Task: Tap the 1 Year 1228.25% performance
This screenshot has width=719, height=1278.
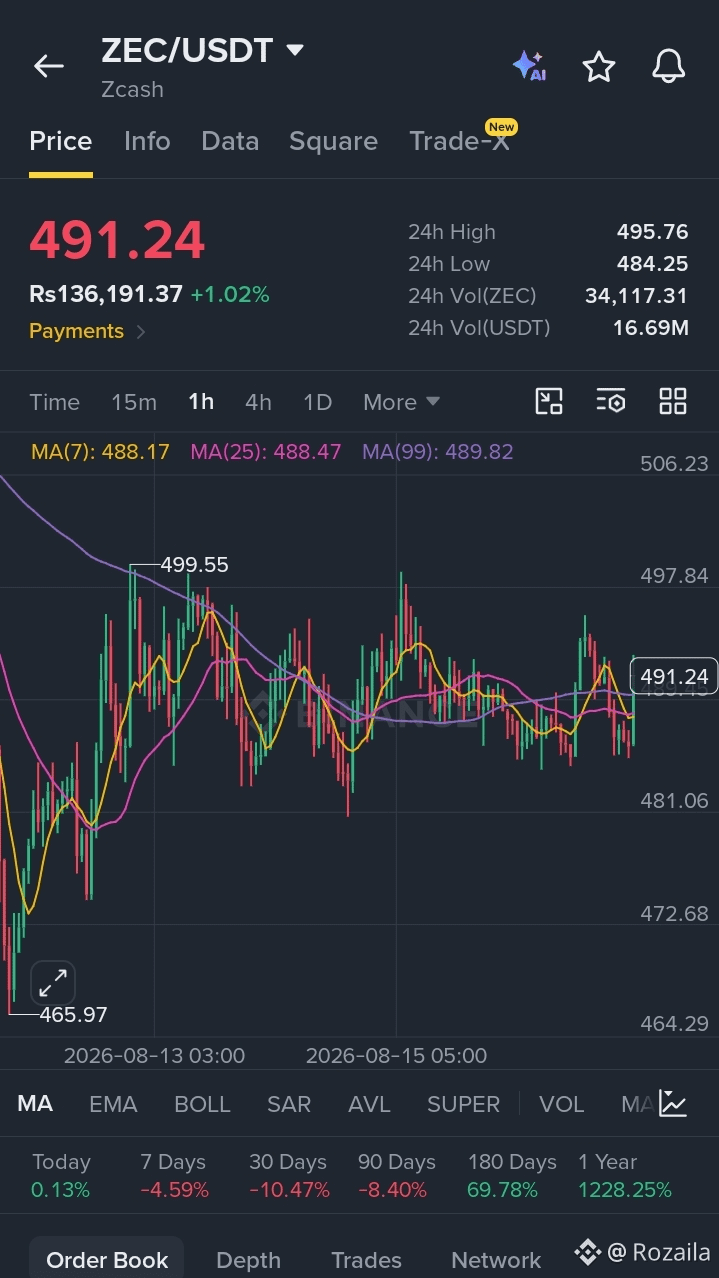Action: click(625, 1176)
